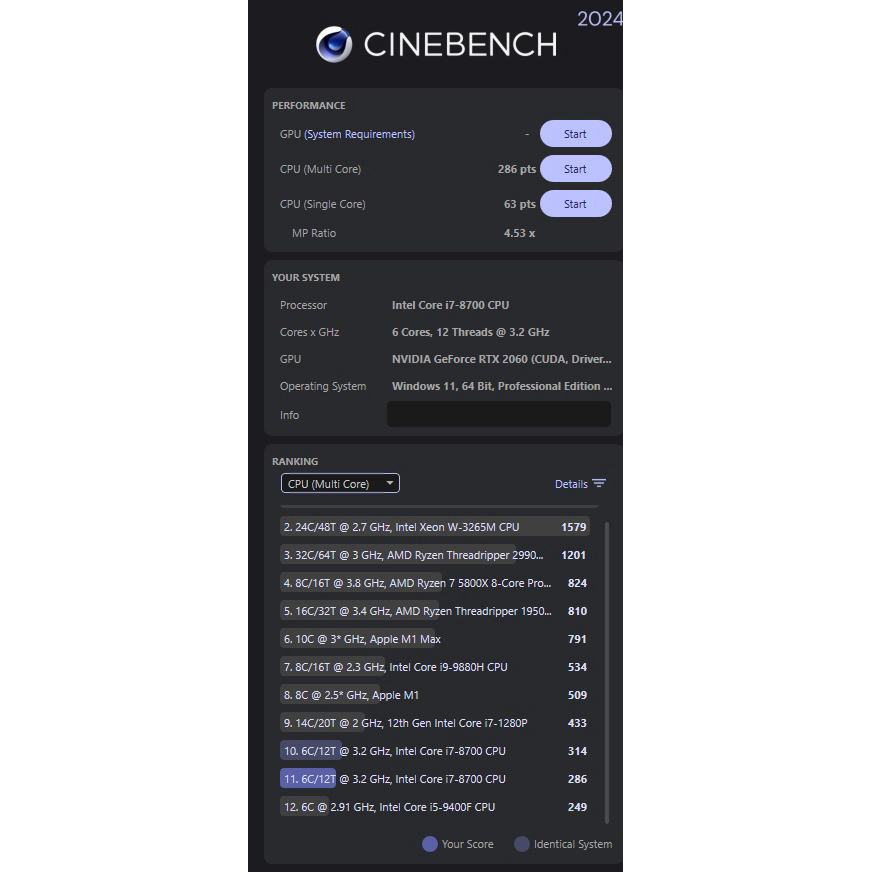Open the CPU (Multi Core) ranking dropdown
Screen dimensions: 872x872
tap(340, 483)
